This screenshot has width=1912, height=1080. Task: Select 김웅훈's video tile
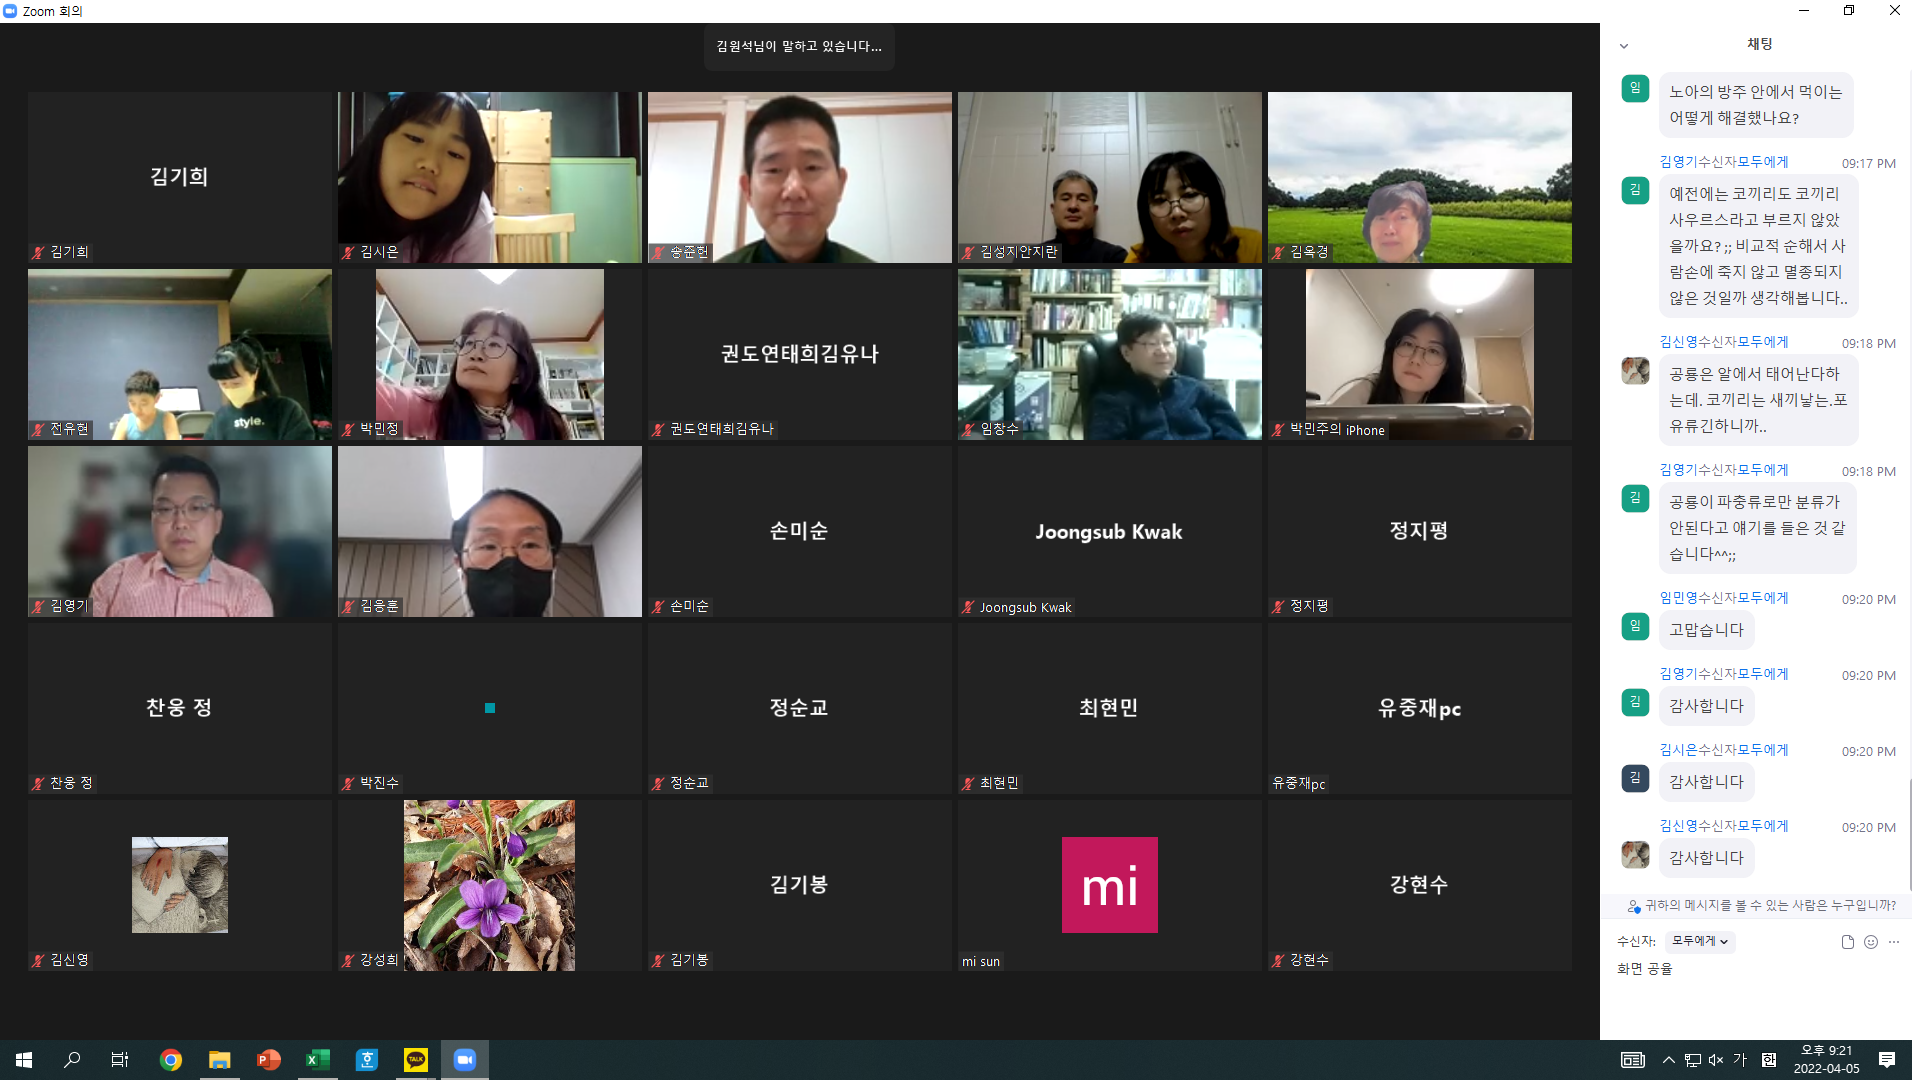pos(490,531)
